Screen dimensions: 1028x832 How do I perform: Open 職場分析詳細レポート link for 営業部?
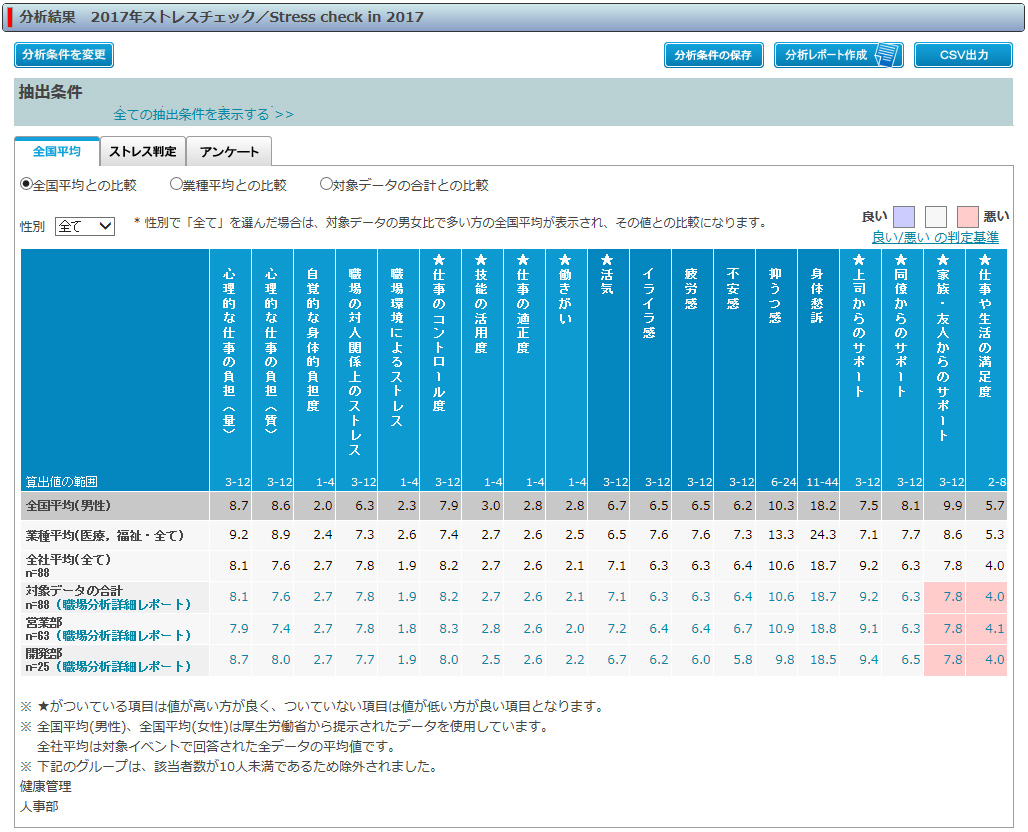coord(123,635)
